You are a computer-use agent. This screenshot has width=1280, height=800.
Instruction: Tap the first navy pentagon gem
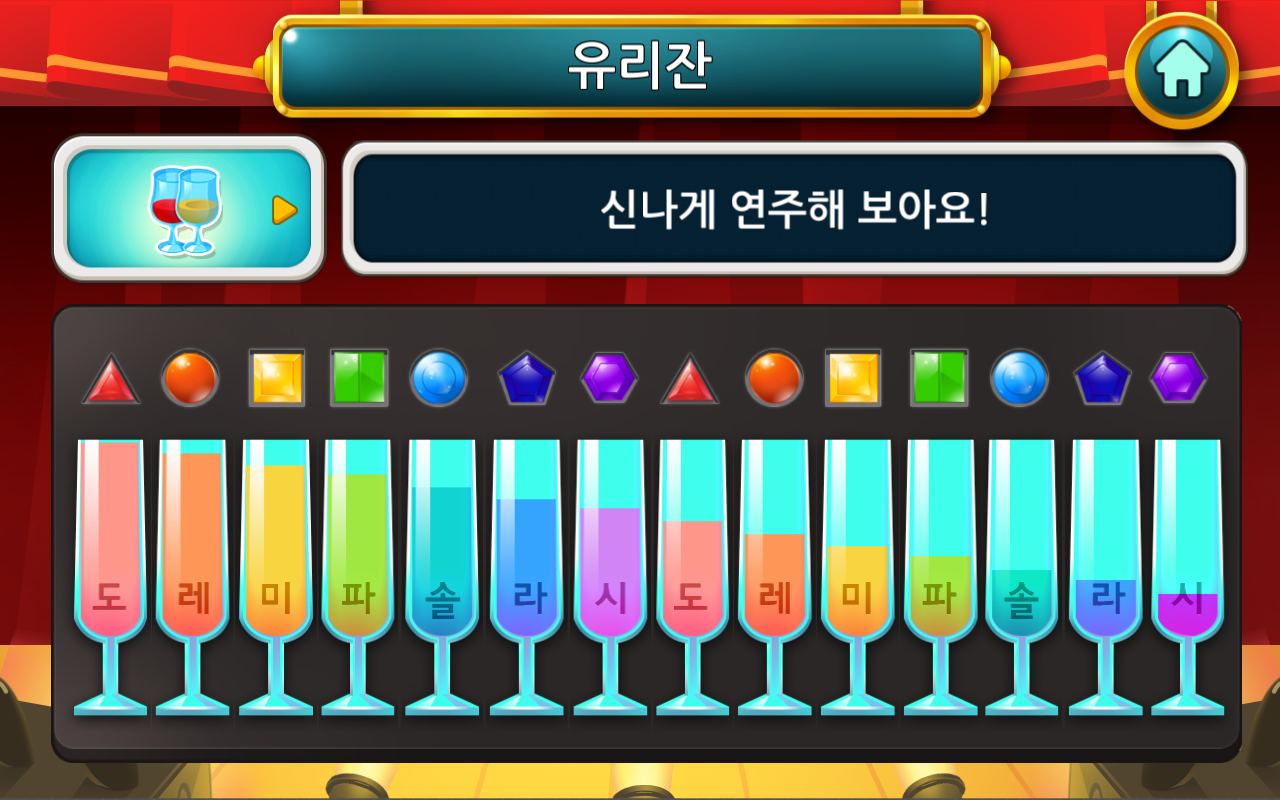point(527,378)
